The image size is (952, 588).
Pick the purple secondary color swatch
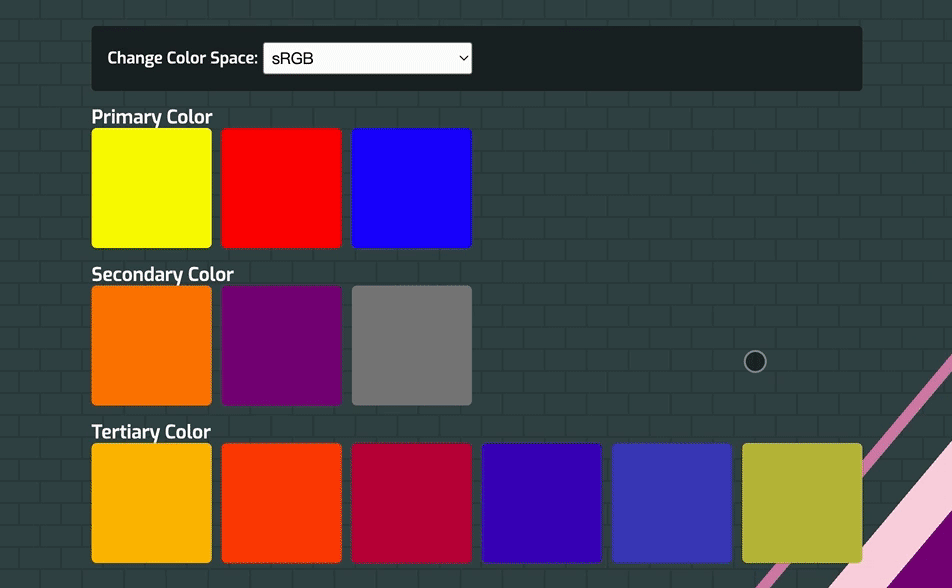(x=282, y=345)
